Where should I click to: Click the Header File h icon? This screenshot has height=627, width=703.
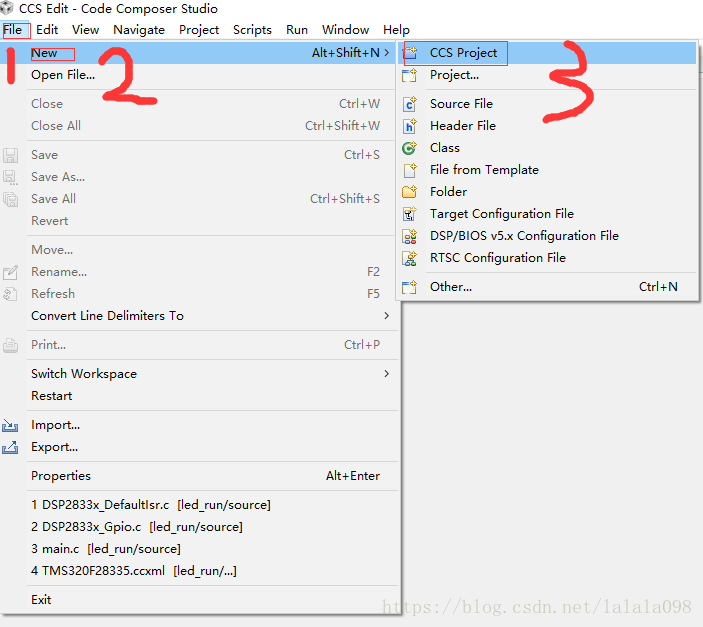(x=410, y=126)
